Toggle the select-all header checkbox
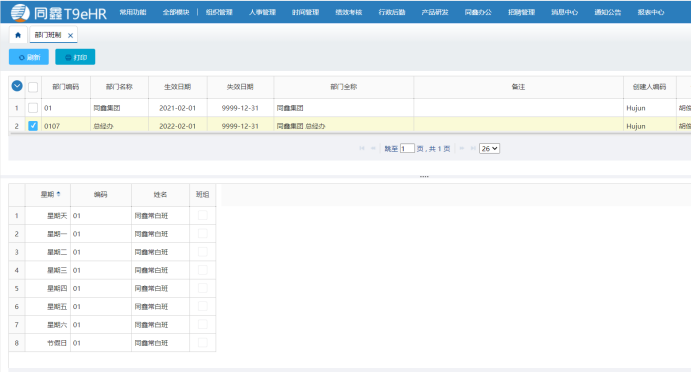The width and height of the screenshot is (692, 372). pyautogui.click(x=33, y=87)
